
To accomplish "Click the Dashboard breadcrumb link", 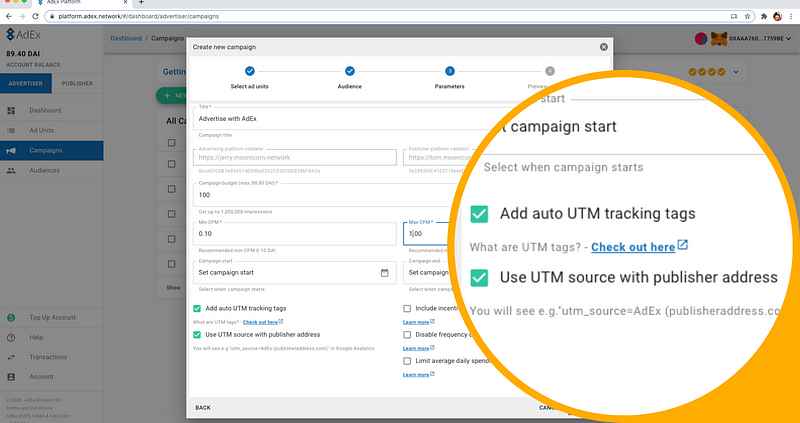I will (126, 39).
